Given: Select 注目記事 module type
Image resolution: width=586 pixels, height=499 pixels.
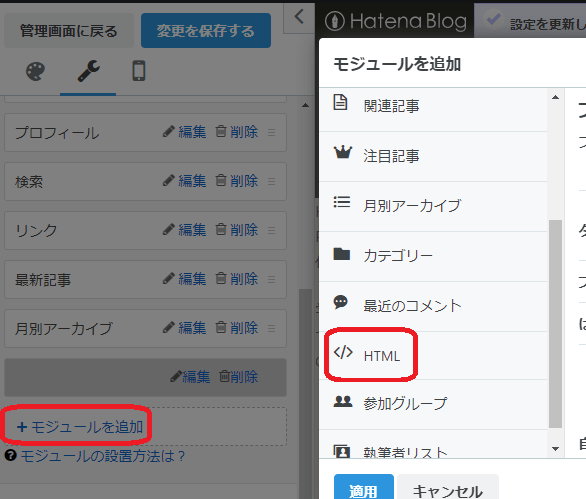Looking at the screenshot, I should pos(433,157).
